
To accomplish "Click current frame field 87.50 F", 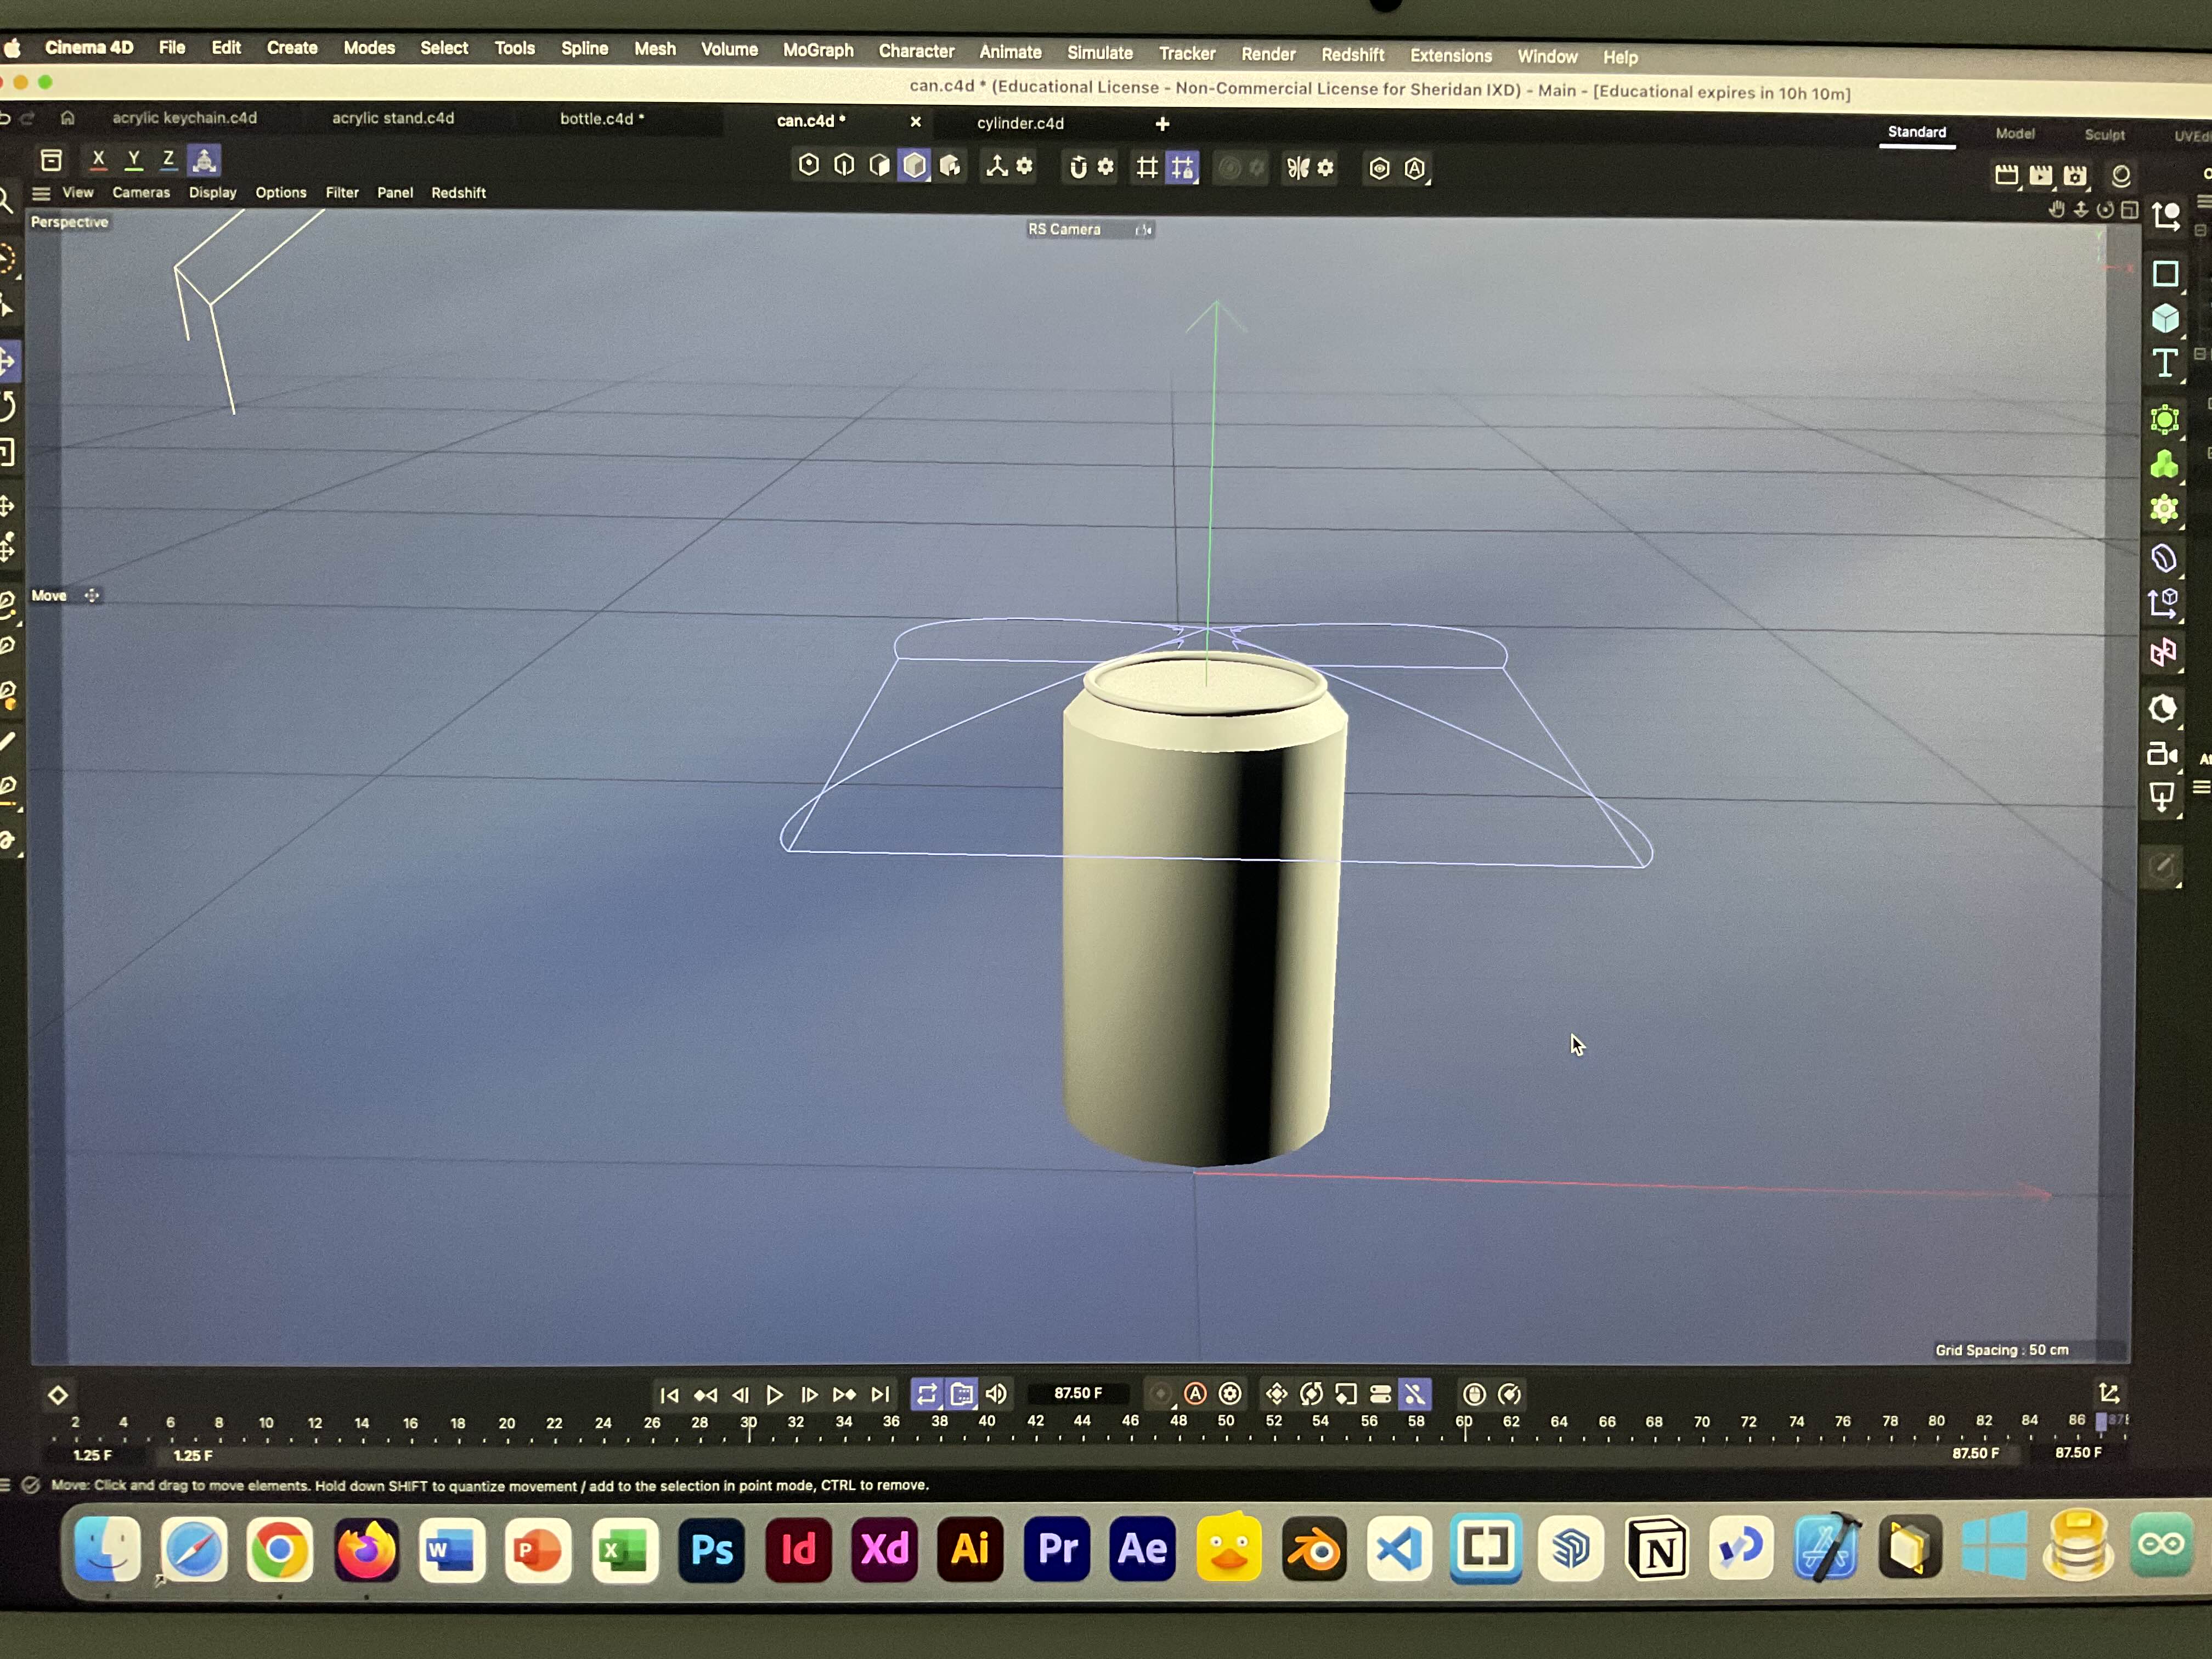I will pos(1078,1394).
